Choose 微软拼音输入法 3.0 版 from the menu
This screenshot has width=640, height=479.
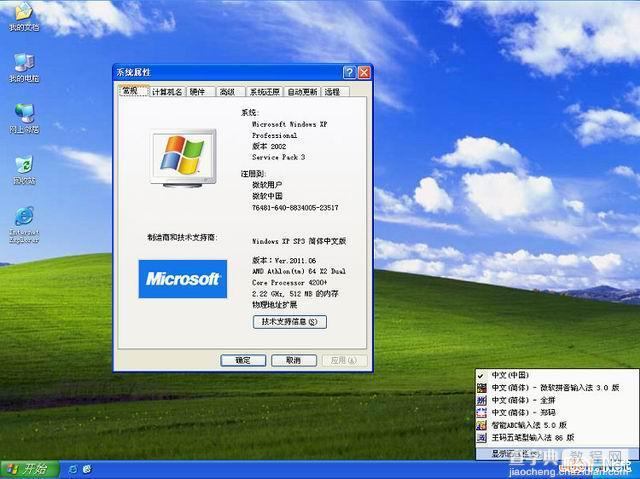tap(557, 388)
